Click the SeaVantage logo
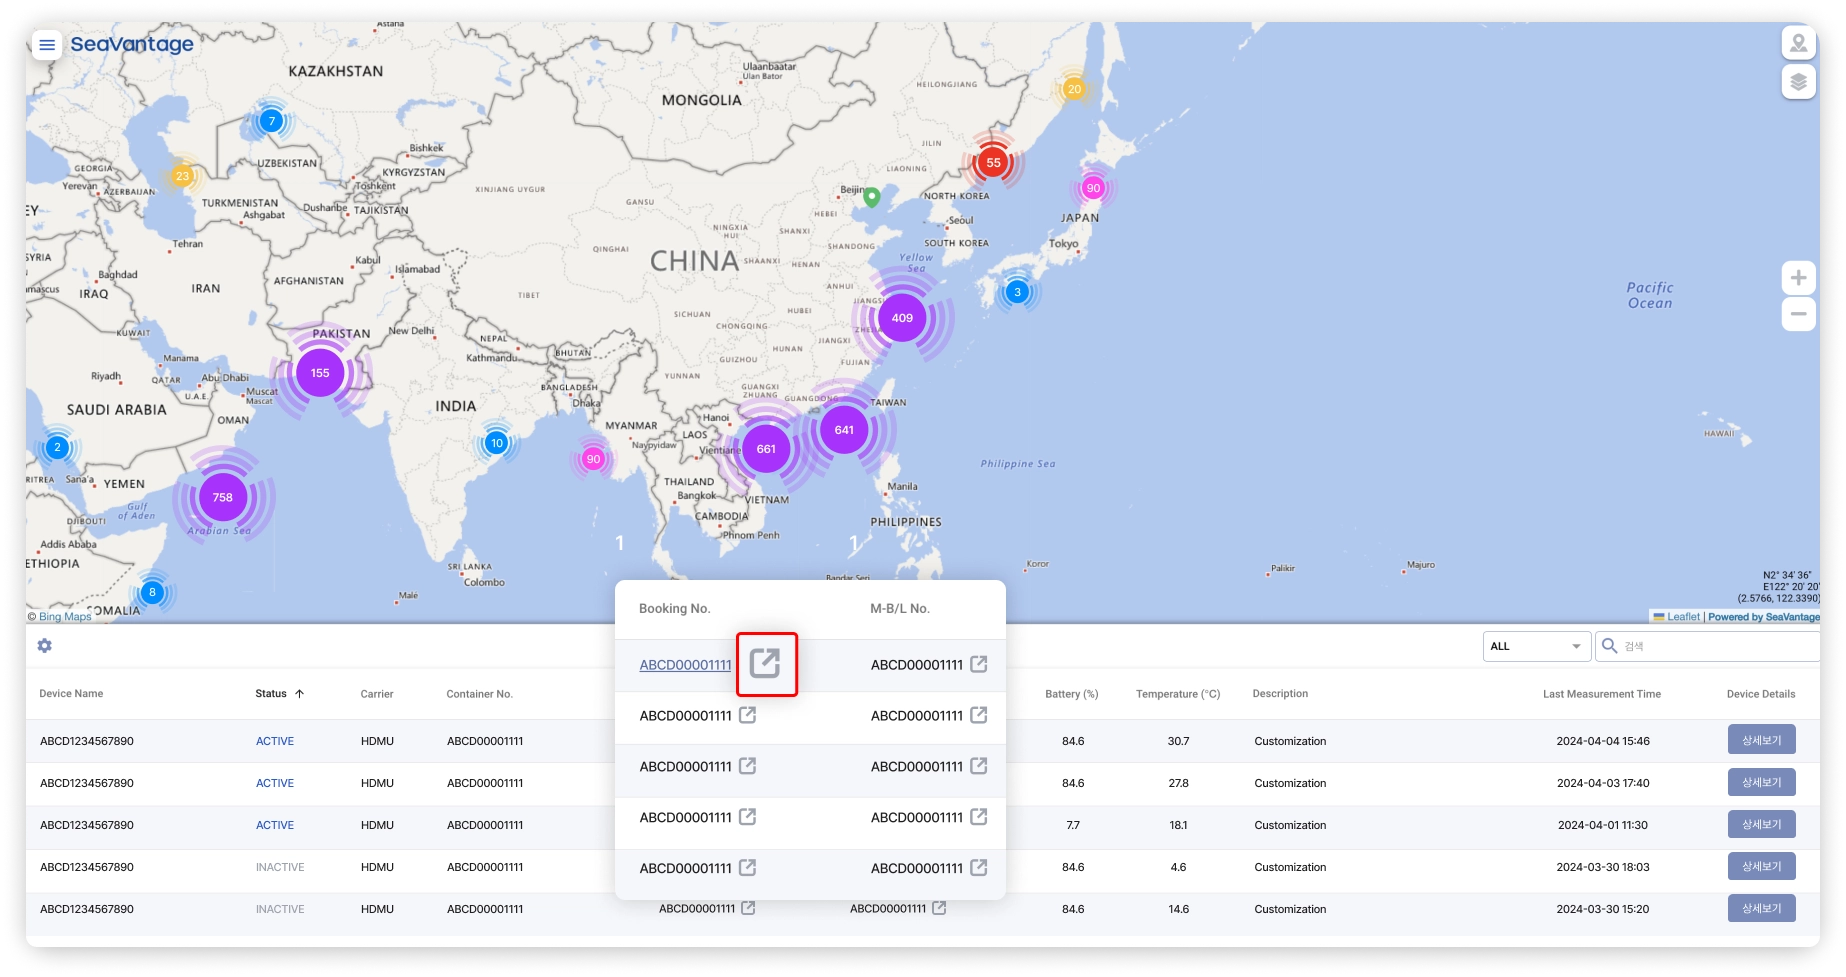 point(132,44)
